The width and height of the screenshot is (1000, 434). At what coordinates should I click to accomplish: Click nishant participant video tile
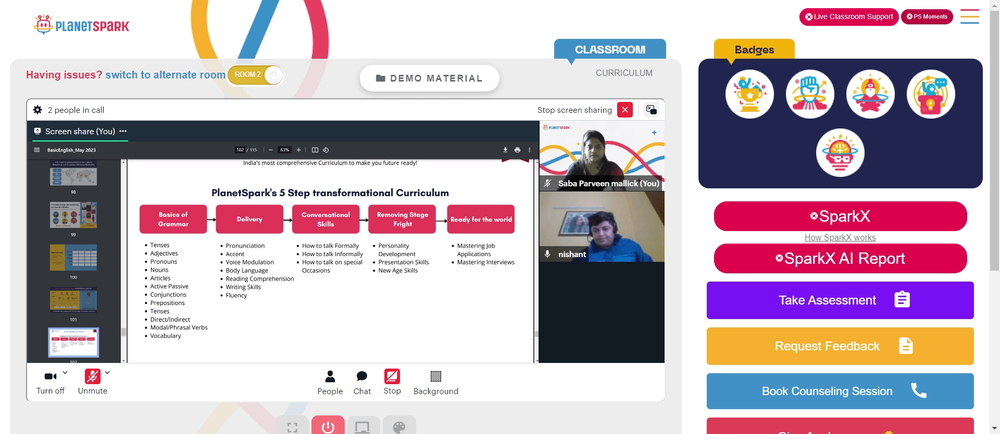(x=602, y=227)
